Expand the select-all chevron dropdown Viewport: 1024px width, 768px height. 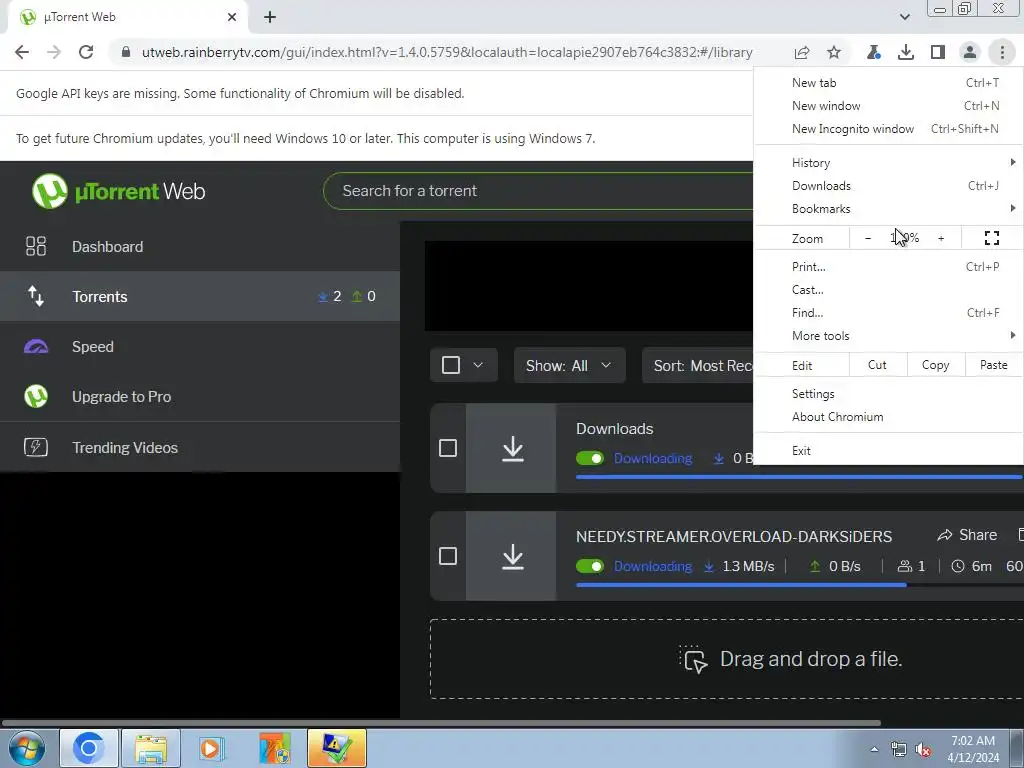coord(478,365)
